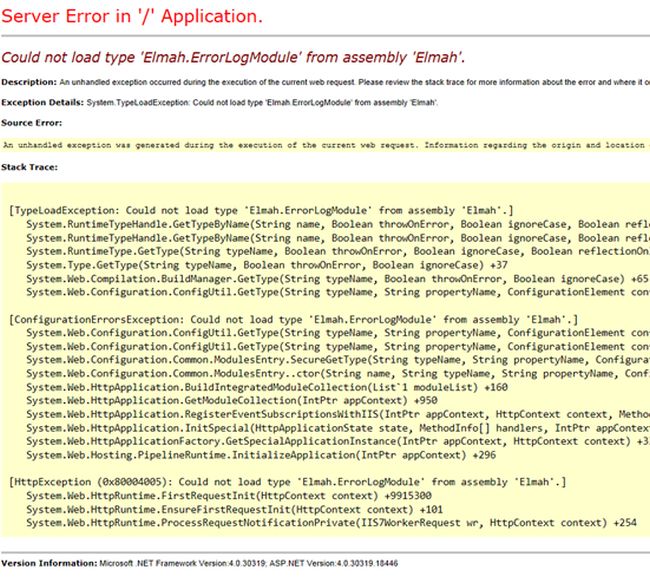The height and width of the screenshot is (577, 650).
Task: Select the red italic 'Could not load type' subheading
Action: click(233, 57)
